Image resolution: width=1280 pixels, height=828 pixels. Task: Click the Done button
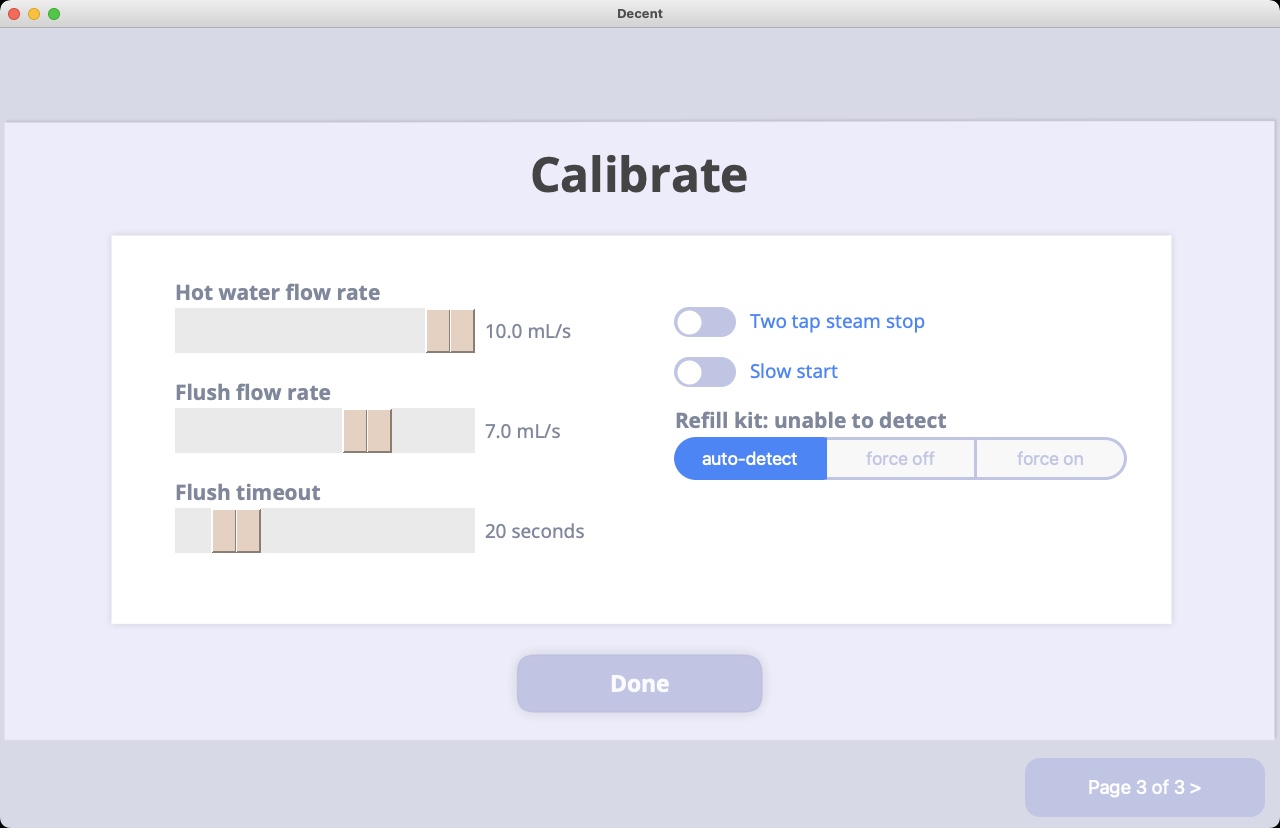[x=640, y=684]
